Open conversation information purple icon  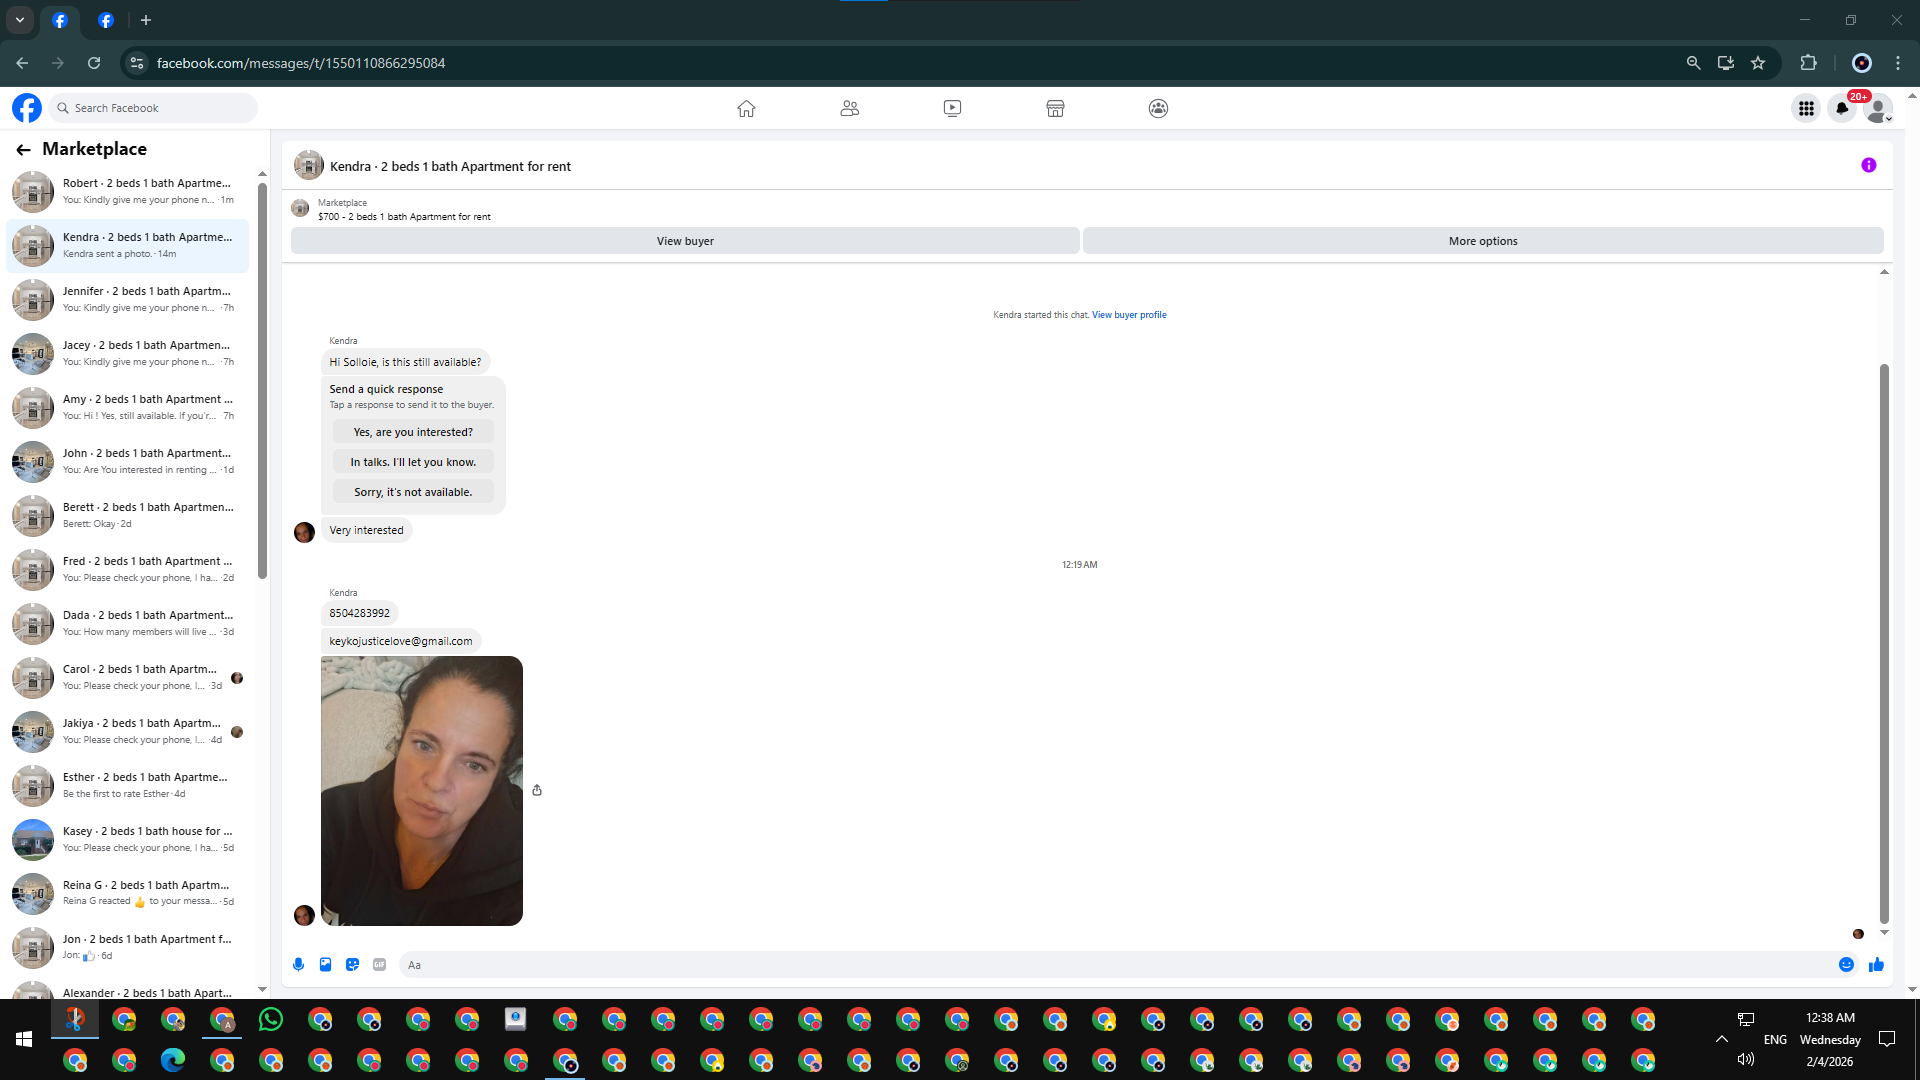click(1868, 166)
